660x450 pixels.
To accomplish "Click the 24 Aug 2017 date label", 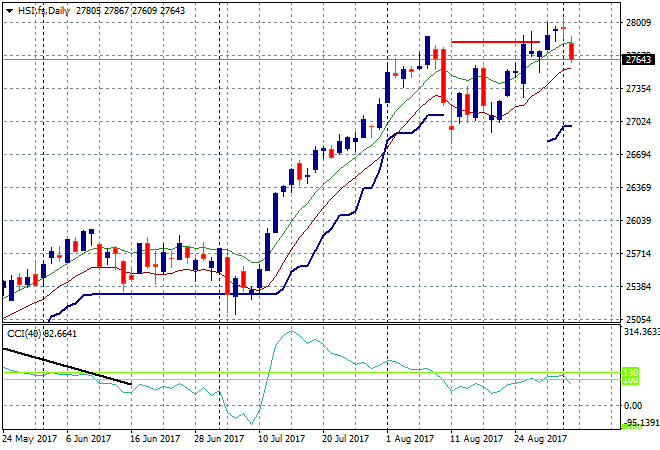I will coord(542,438).
